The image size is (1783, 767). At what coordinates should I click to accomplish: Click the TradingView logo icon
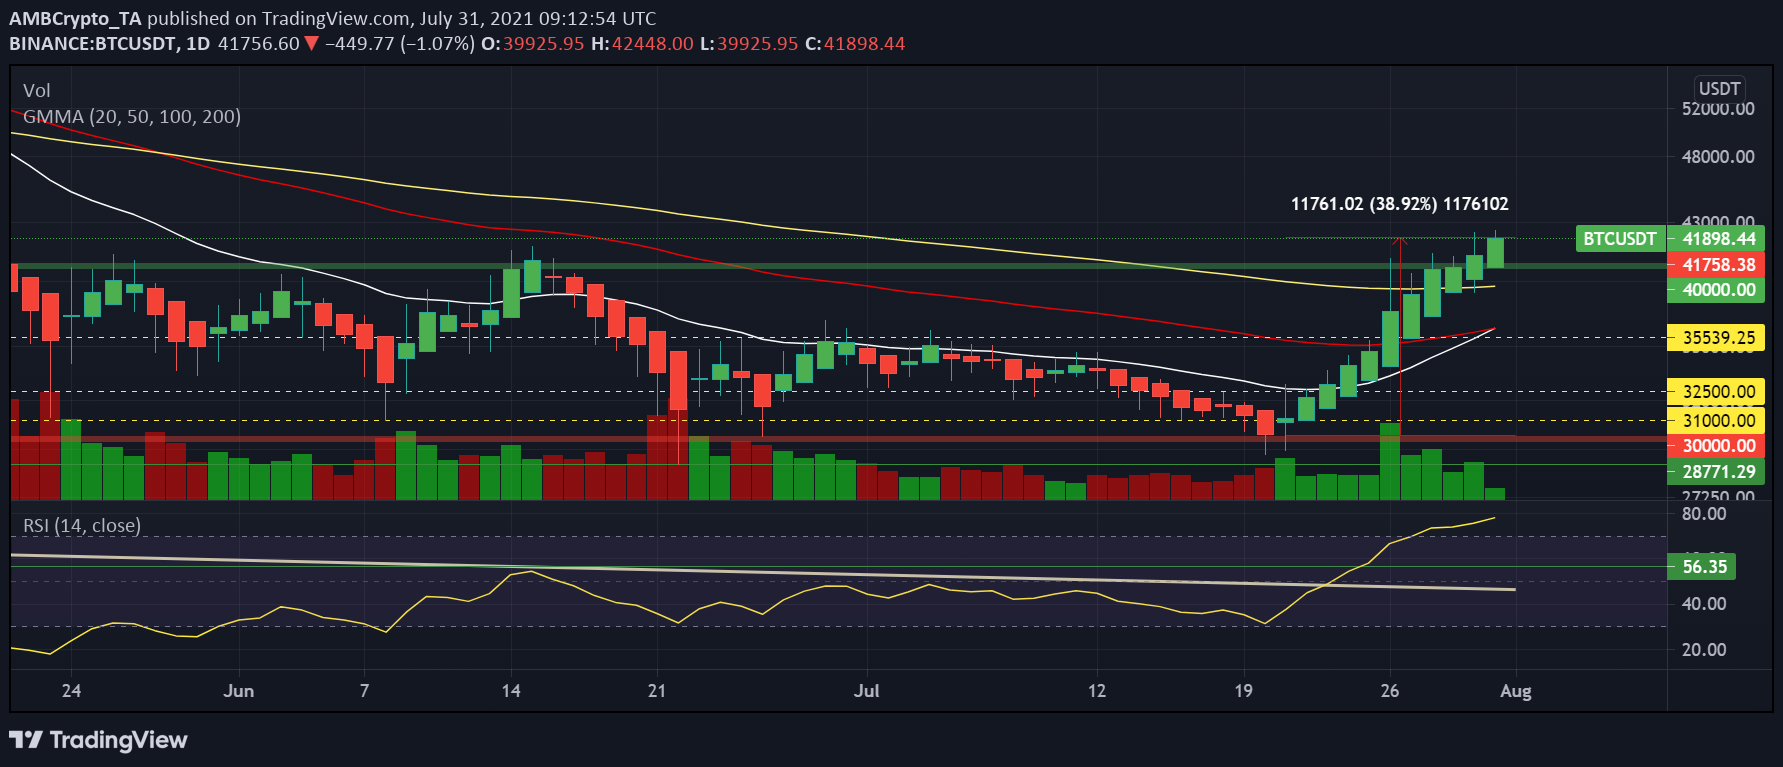pyautogui.click(x=26, y=740)
